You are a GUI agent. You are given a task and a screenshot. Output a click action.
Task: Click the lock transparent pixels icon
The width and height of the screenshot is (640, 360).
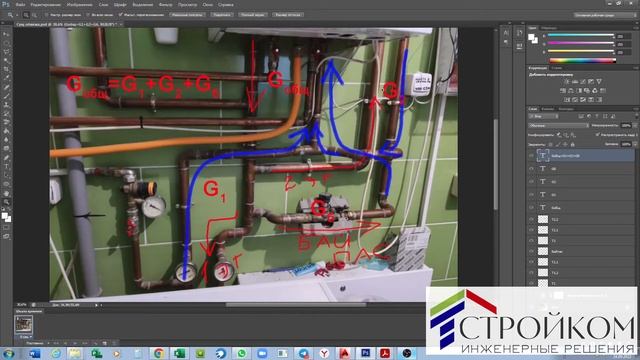tap(550, 144)
